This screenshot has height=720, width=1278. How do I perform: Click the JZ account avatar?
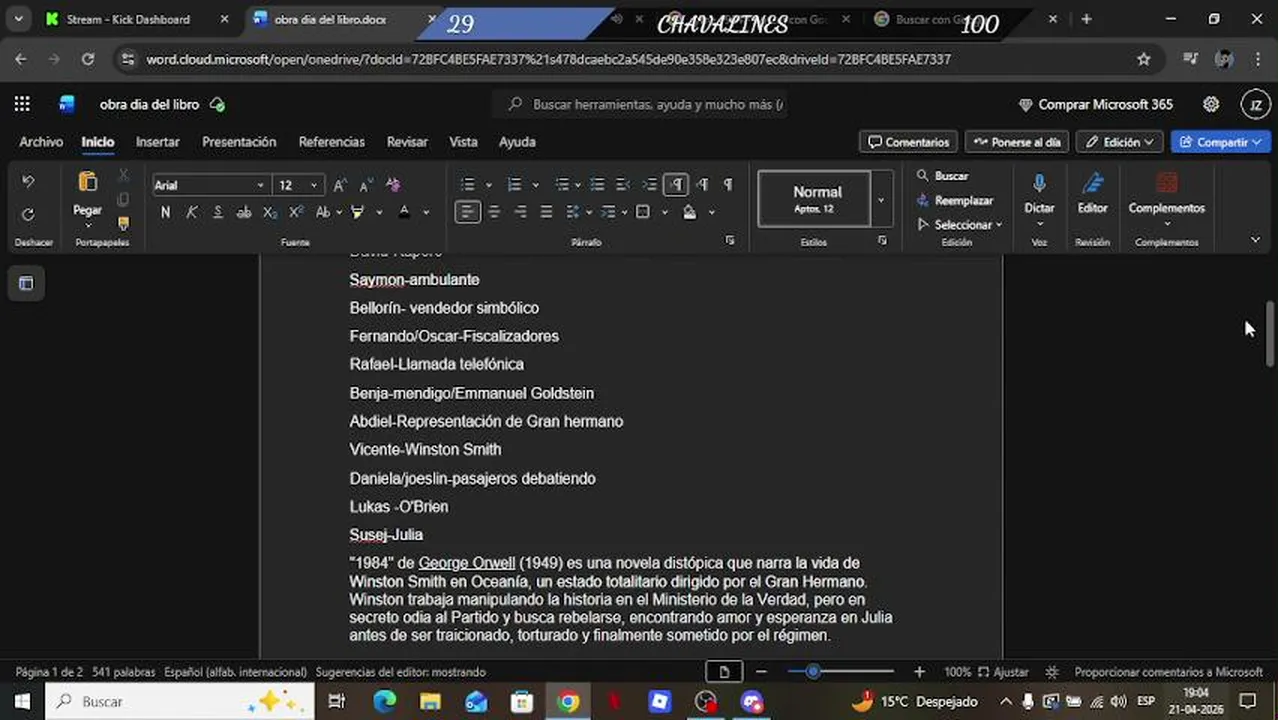tap(1255, 105)
